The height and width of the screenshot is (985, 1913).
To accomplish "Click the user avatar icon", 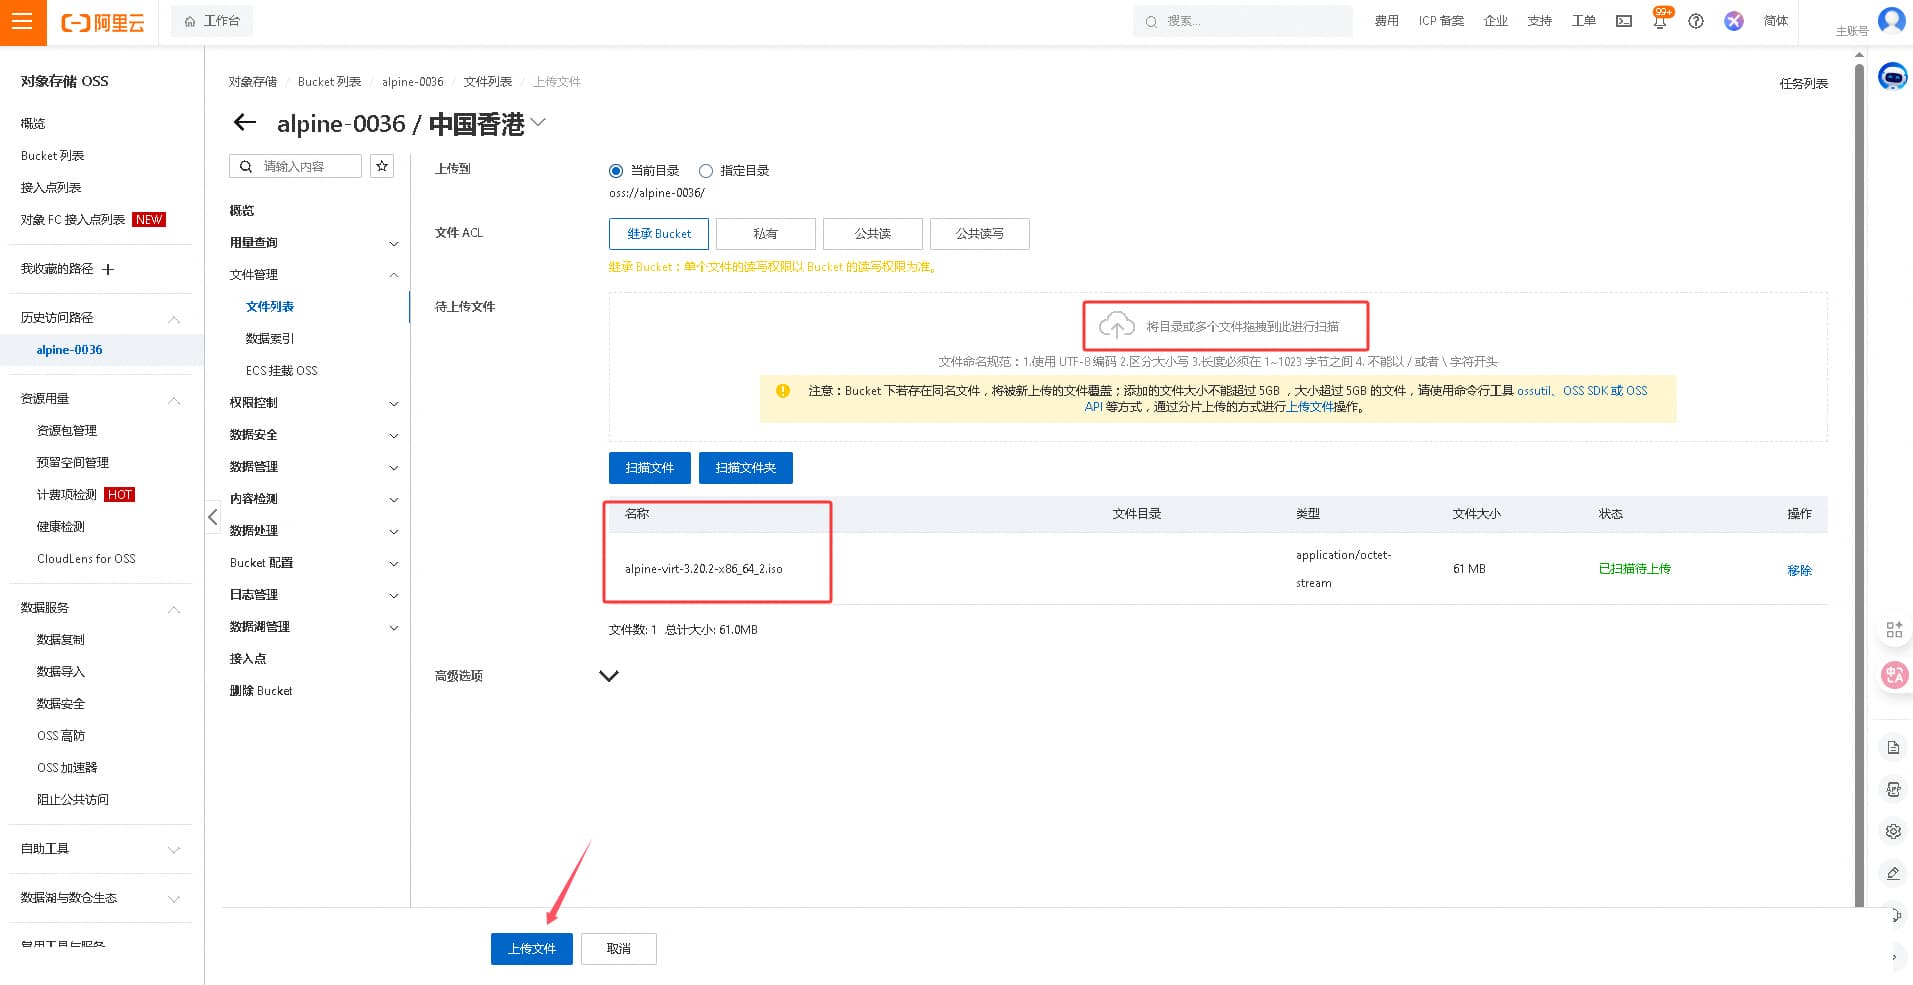I will (x=1891, y=20).
